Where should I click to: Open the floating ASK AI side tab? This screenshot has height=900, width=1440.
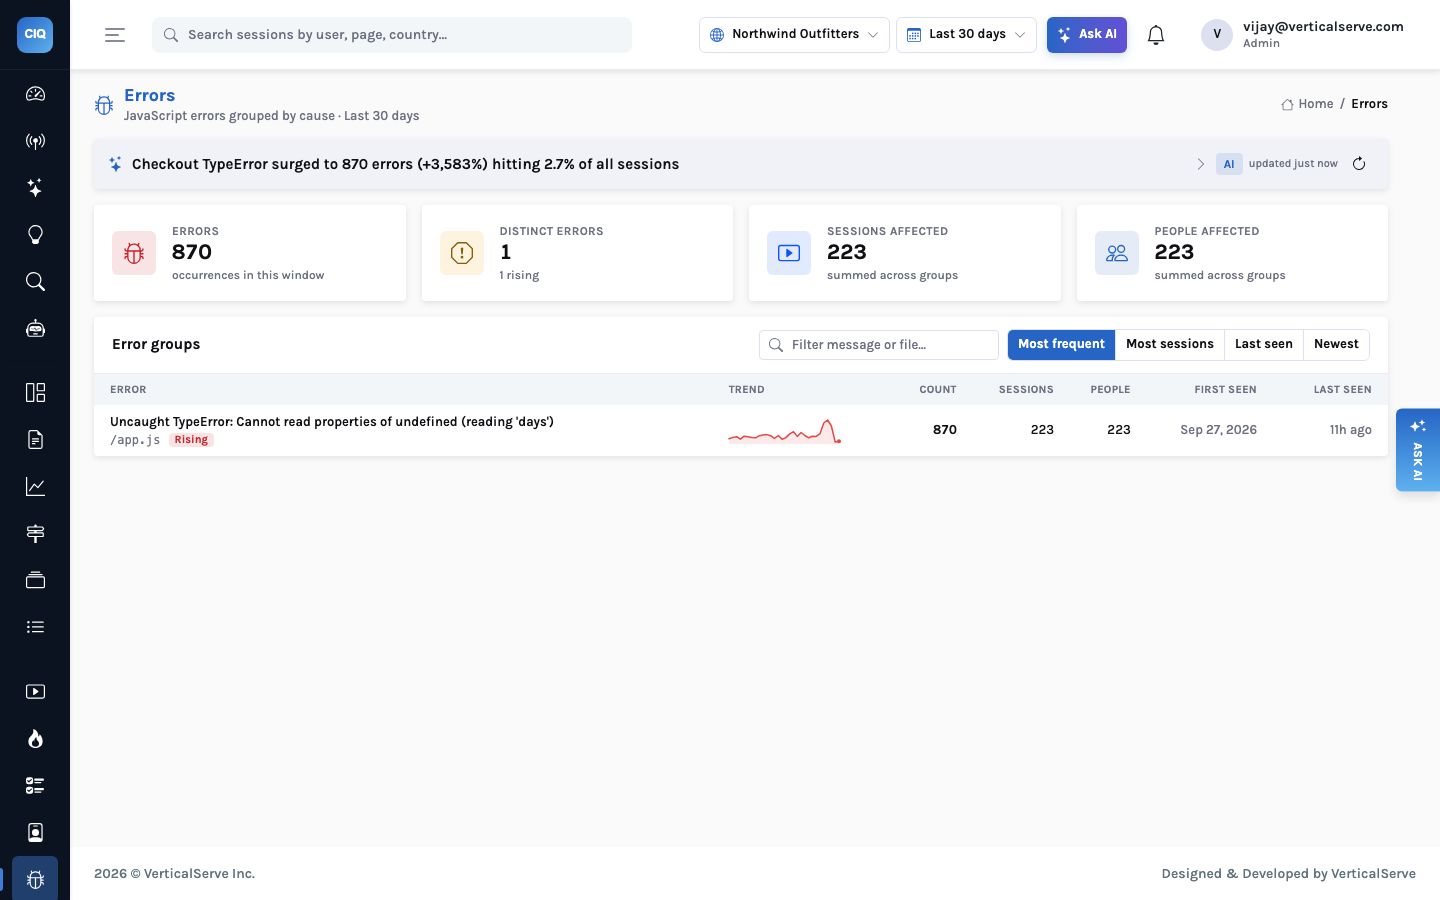pos(1418,450)
